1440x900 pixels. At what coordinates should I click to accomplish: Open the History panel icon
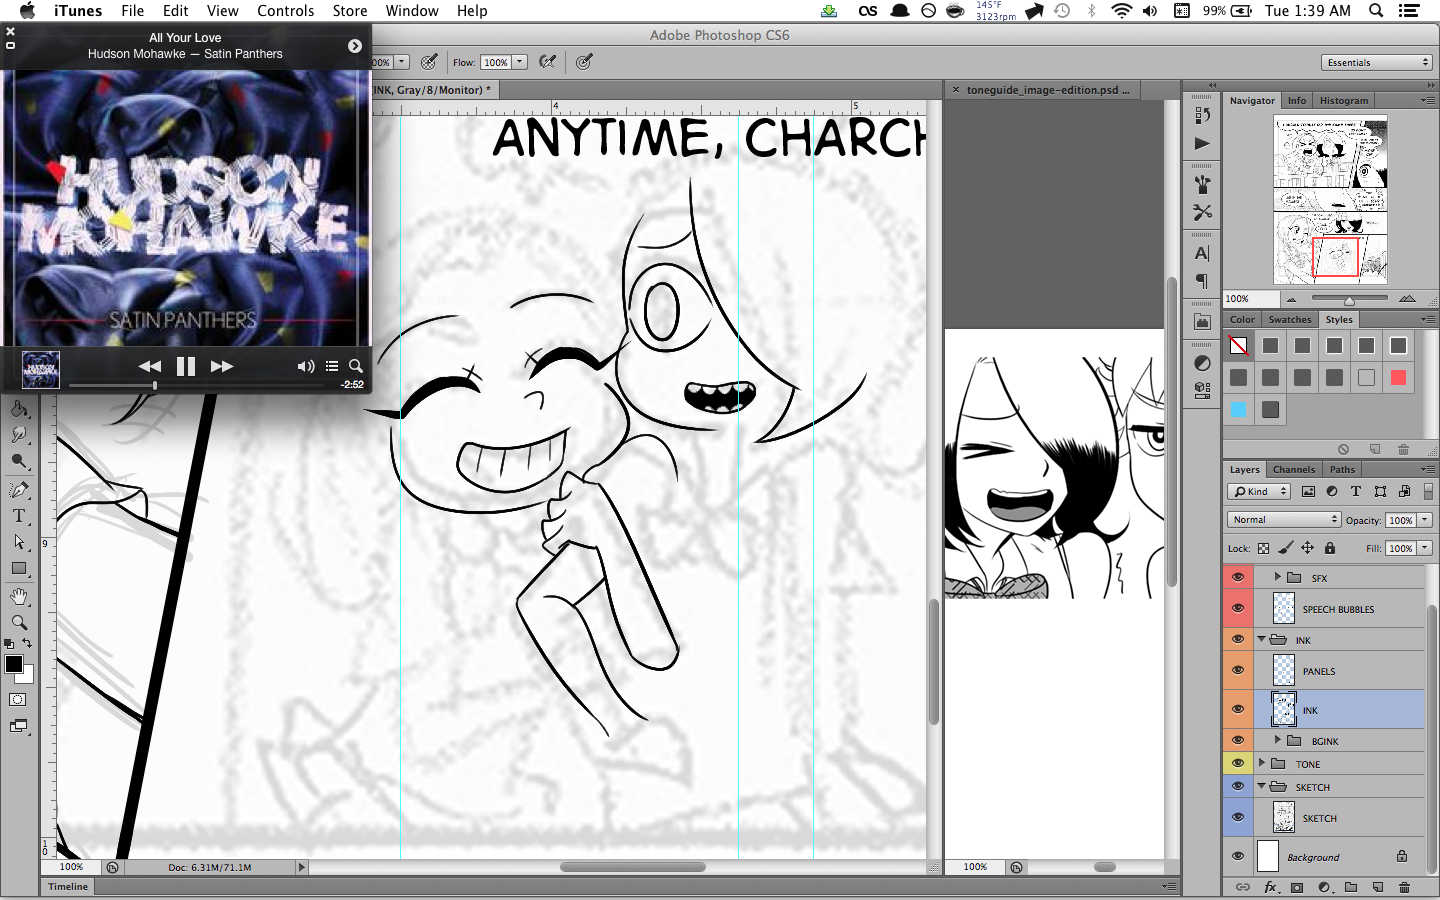tap(1202, 116)
